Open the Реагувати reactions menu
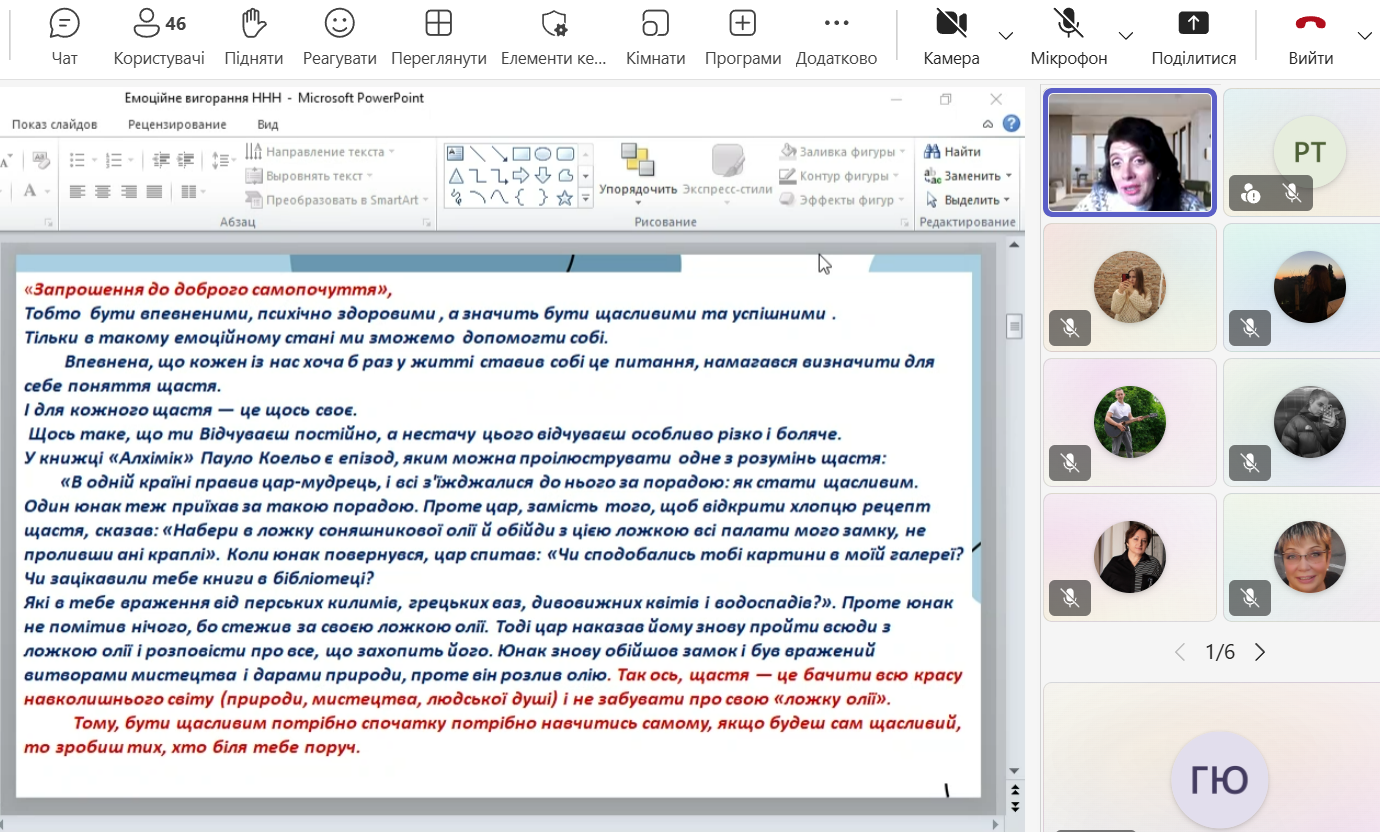Image resolution: width=1380 pixels, height=832 pixels. tap(340, 38)
